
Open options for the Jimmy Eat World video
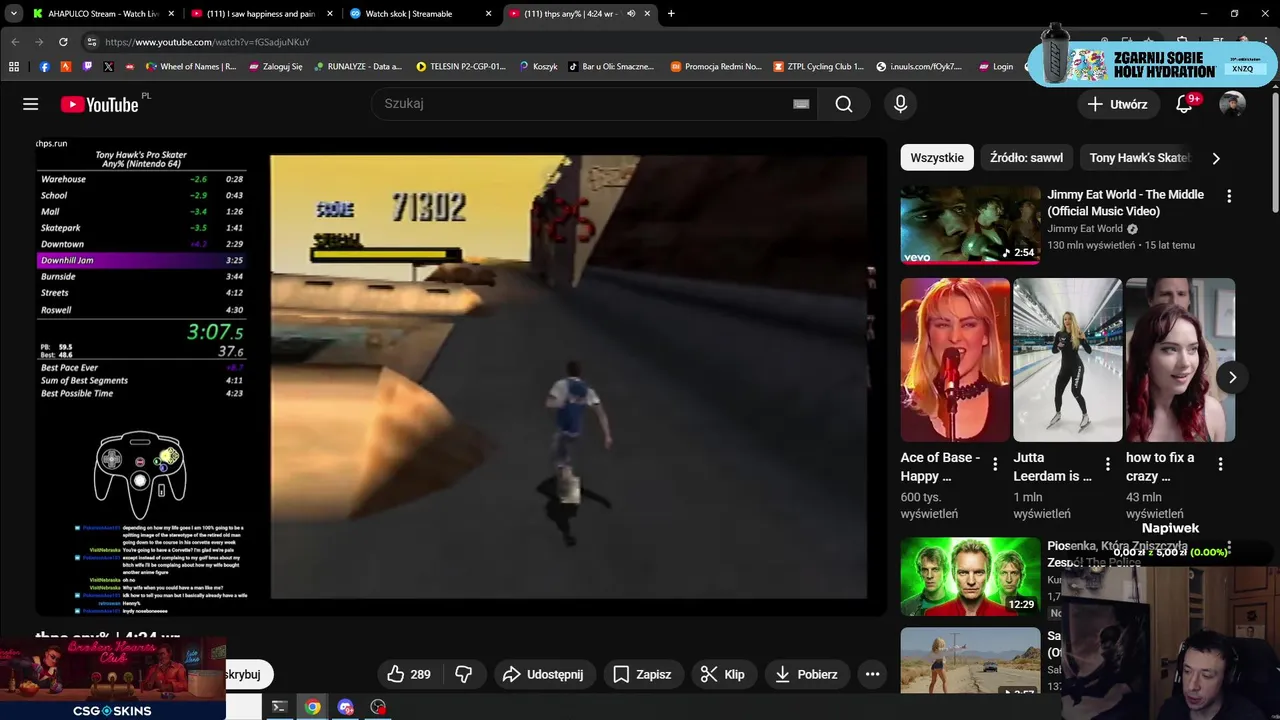(1229, 196)
